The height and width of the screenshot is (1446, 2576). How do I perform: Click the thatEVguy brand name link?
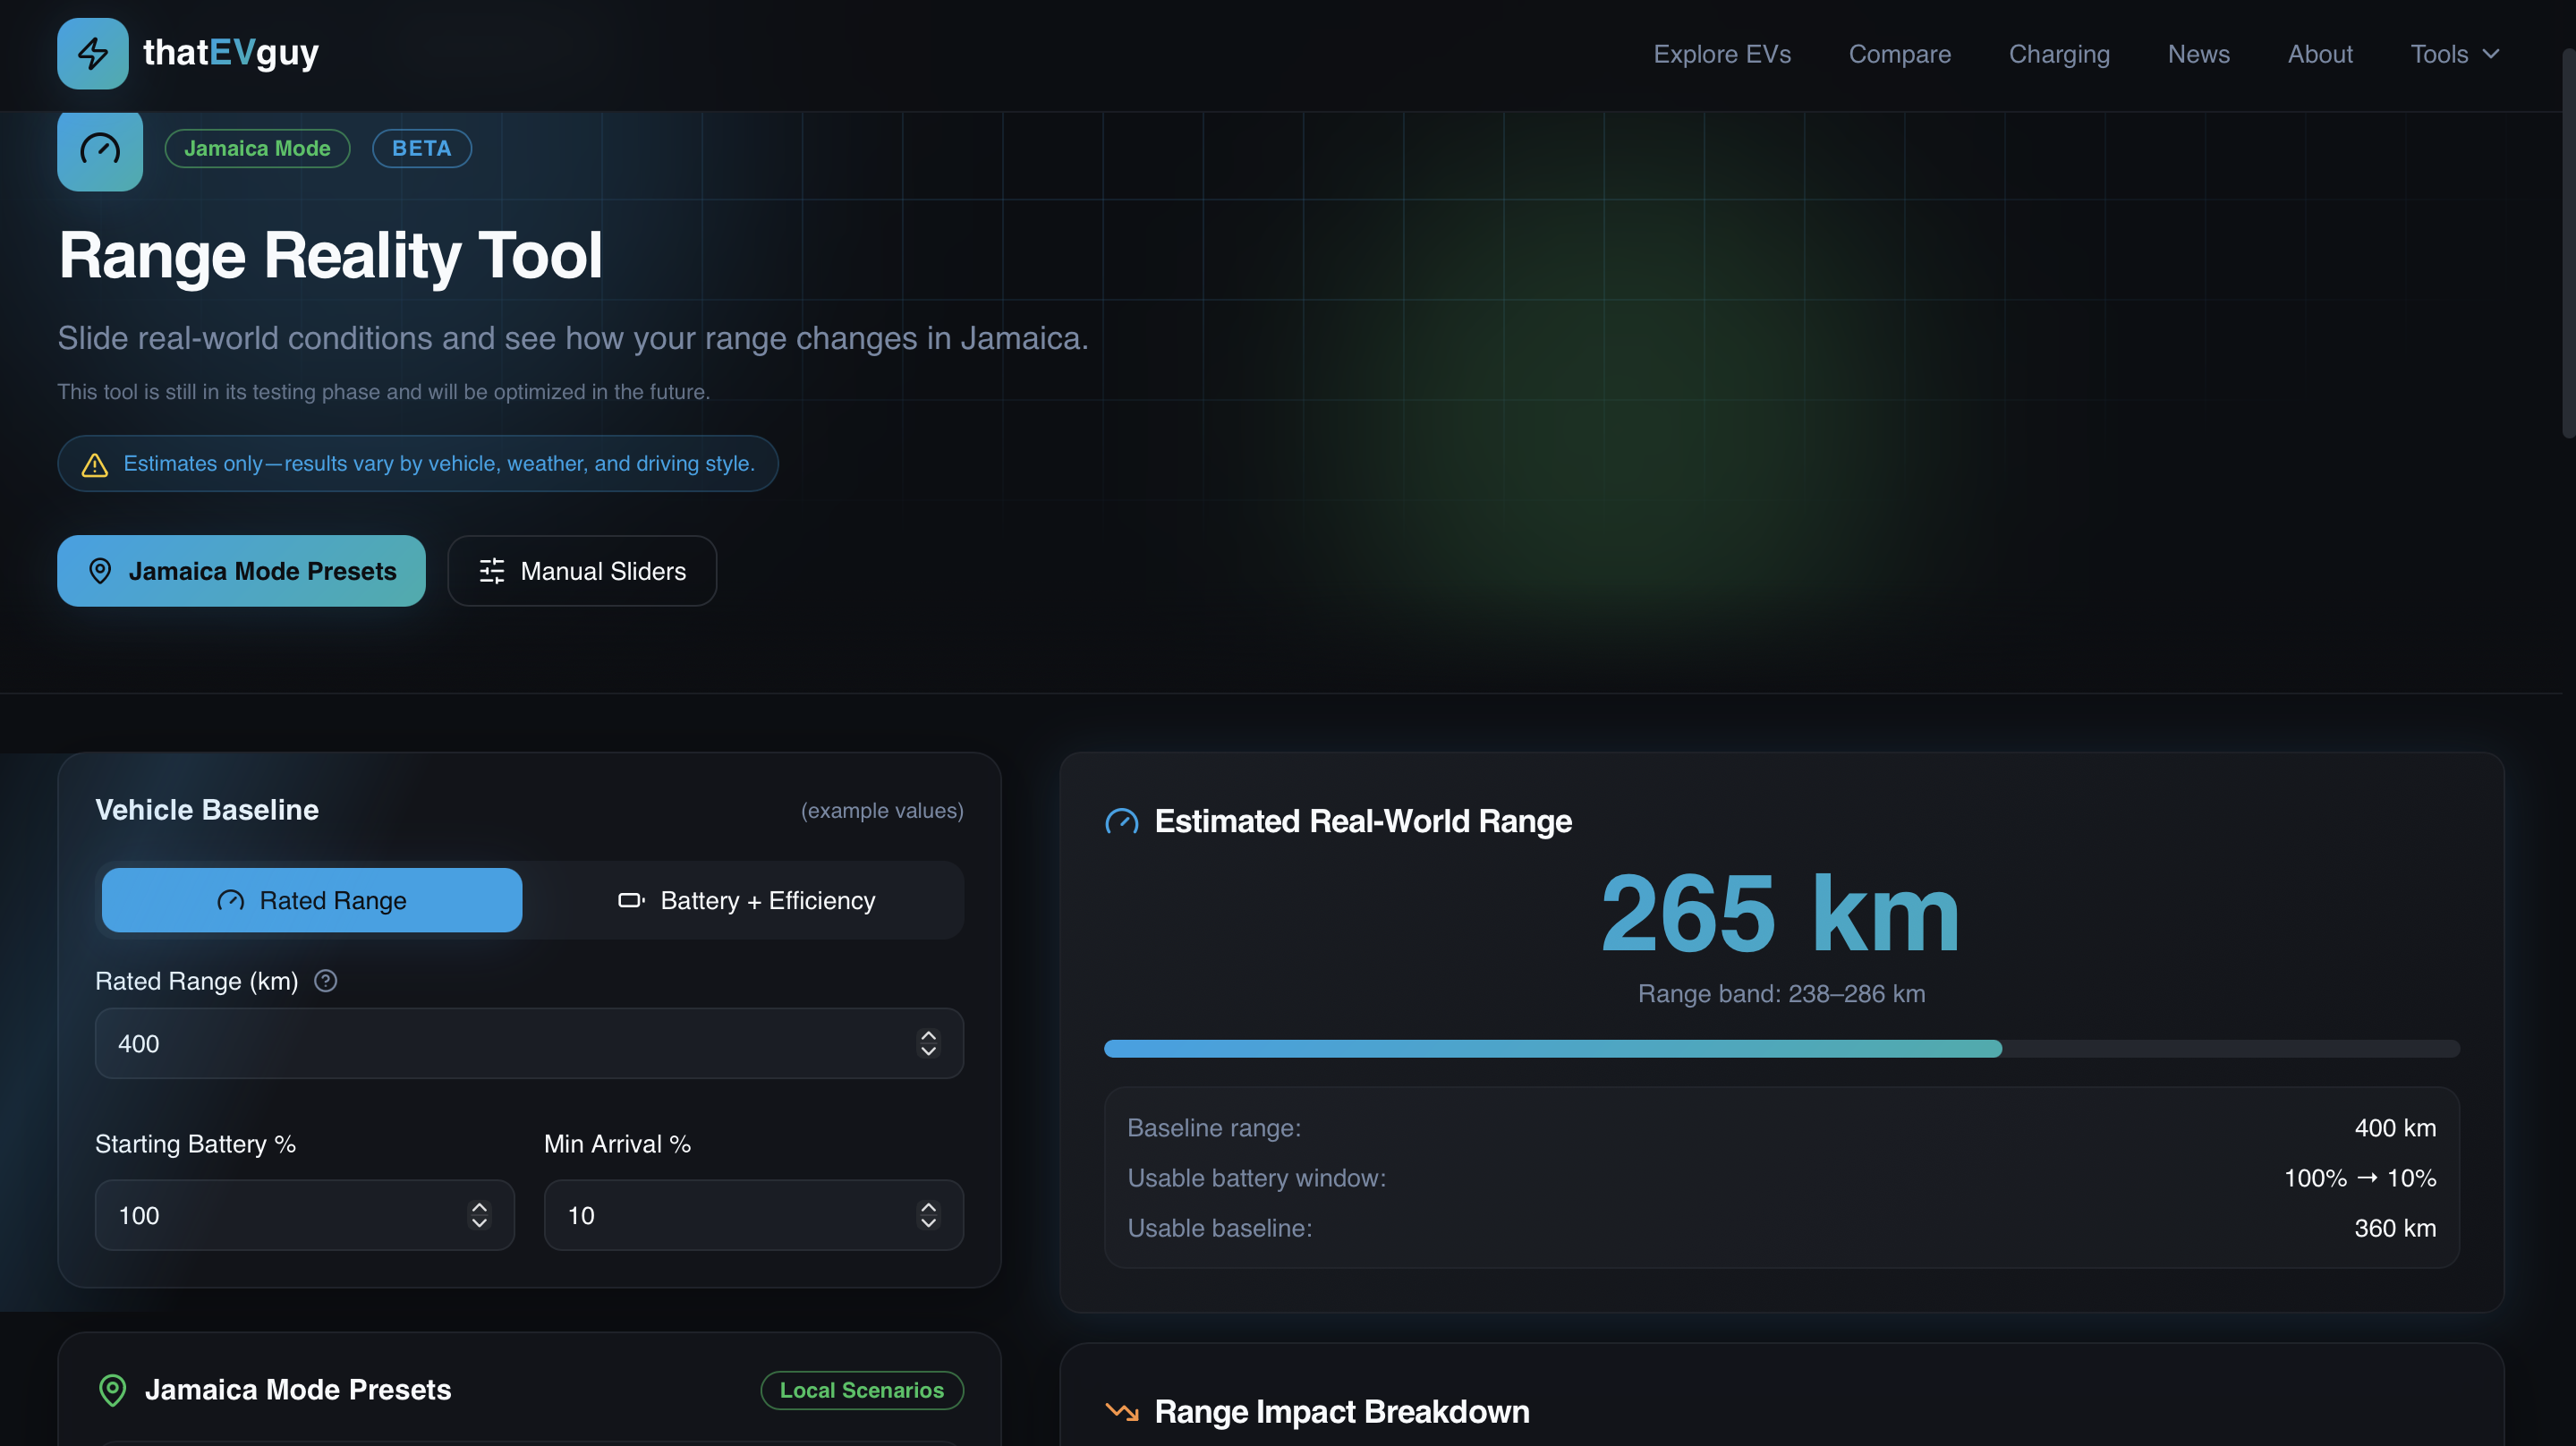coord(231,52)
